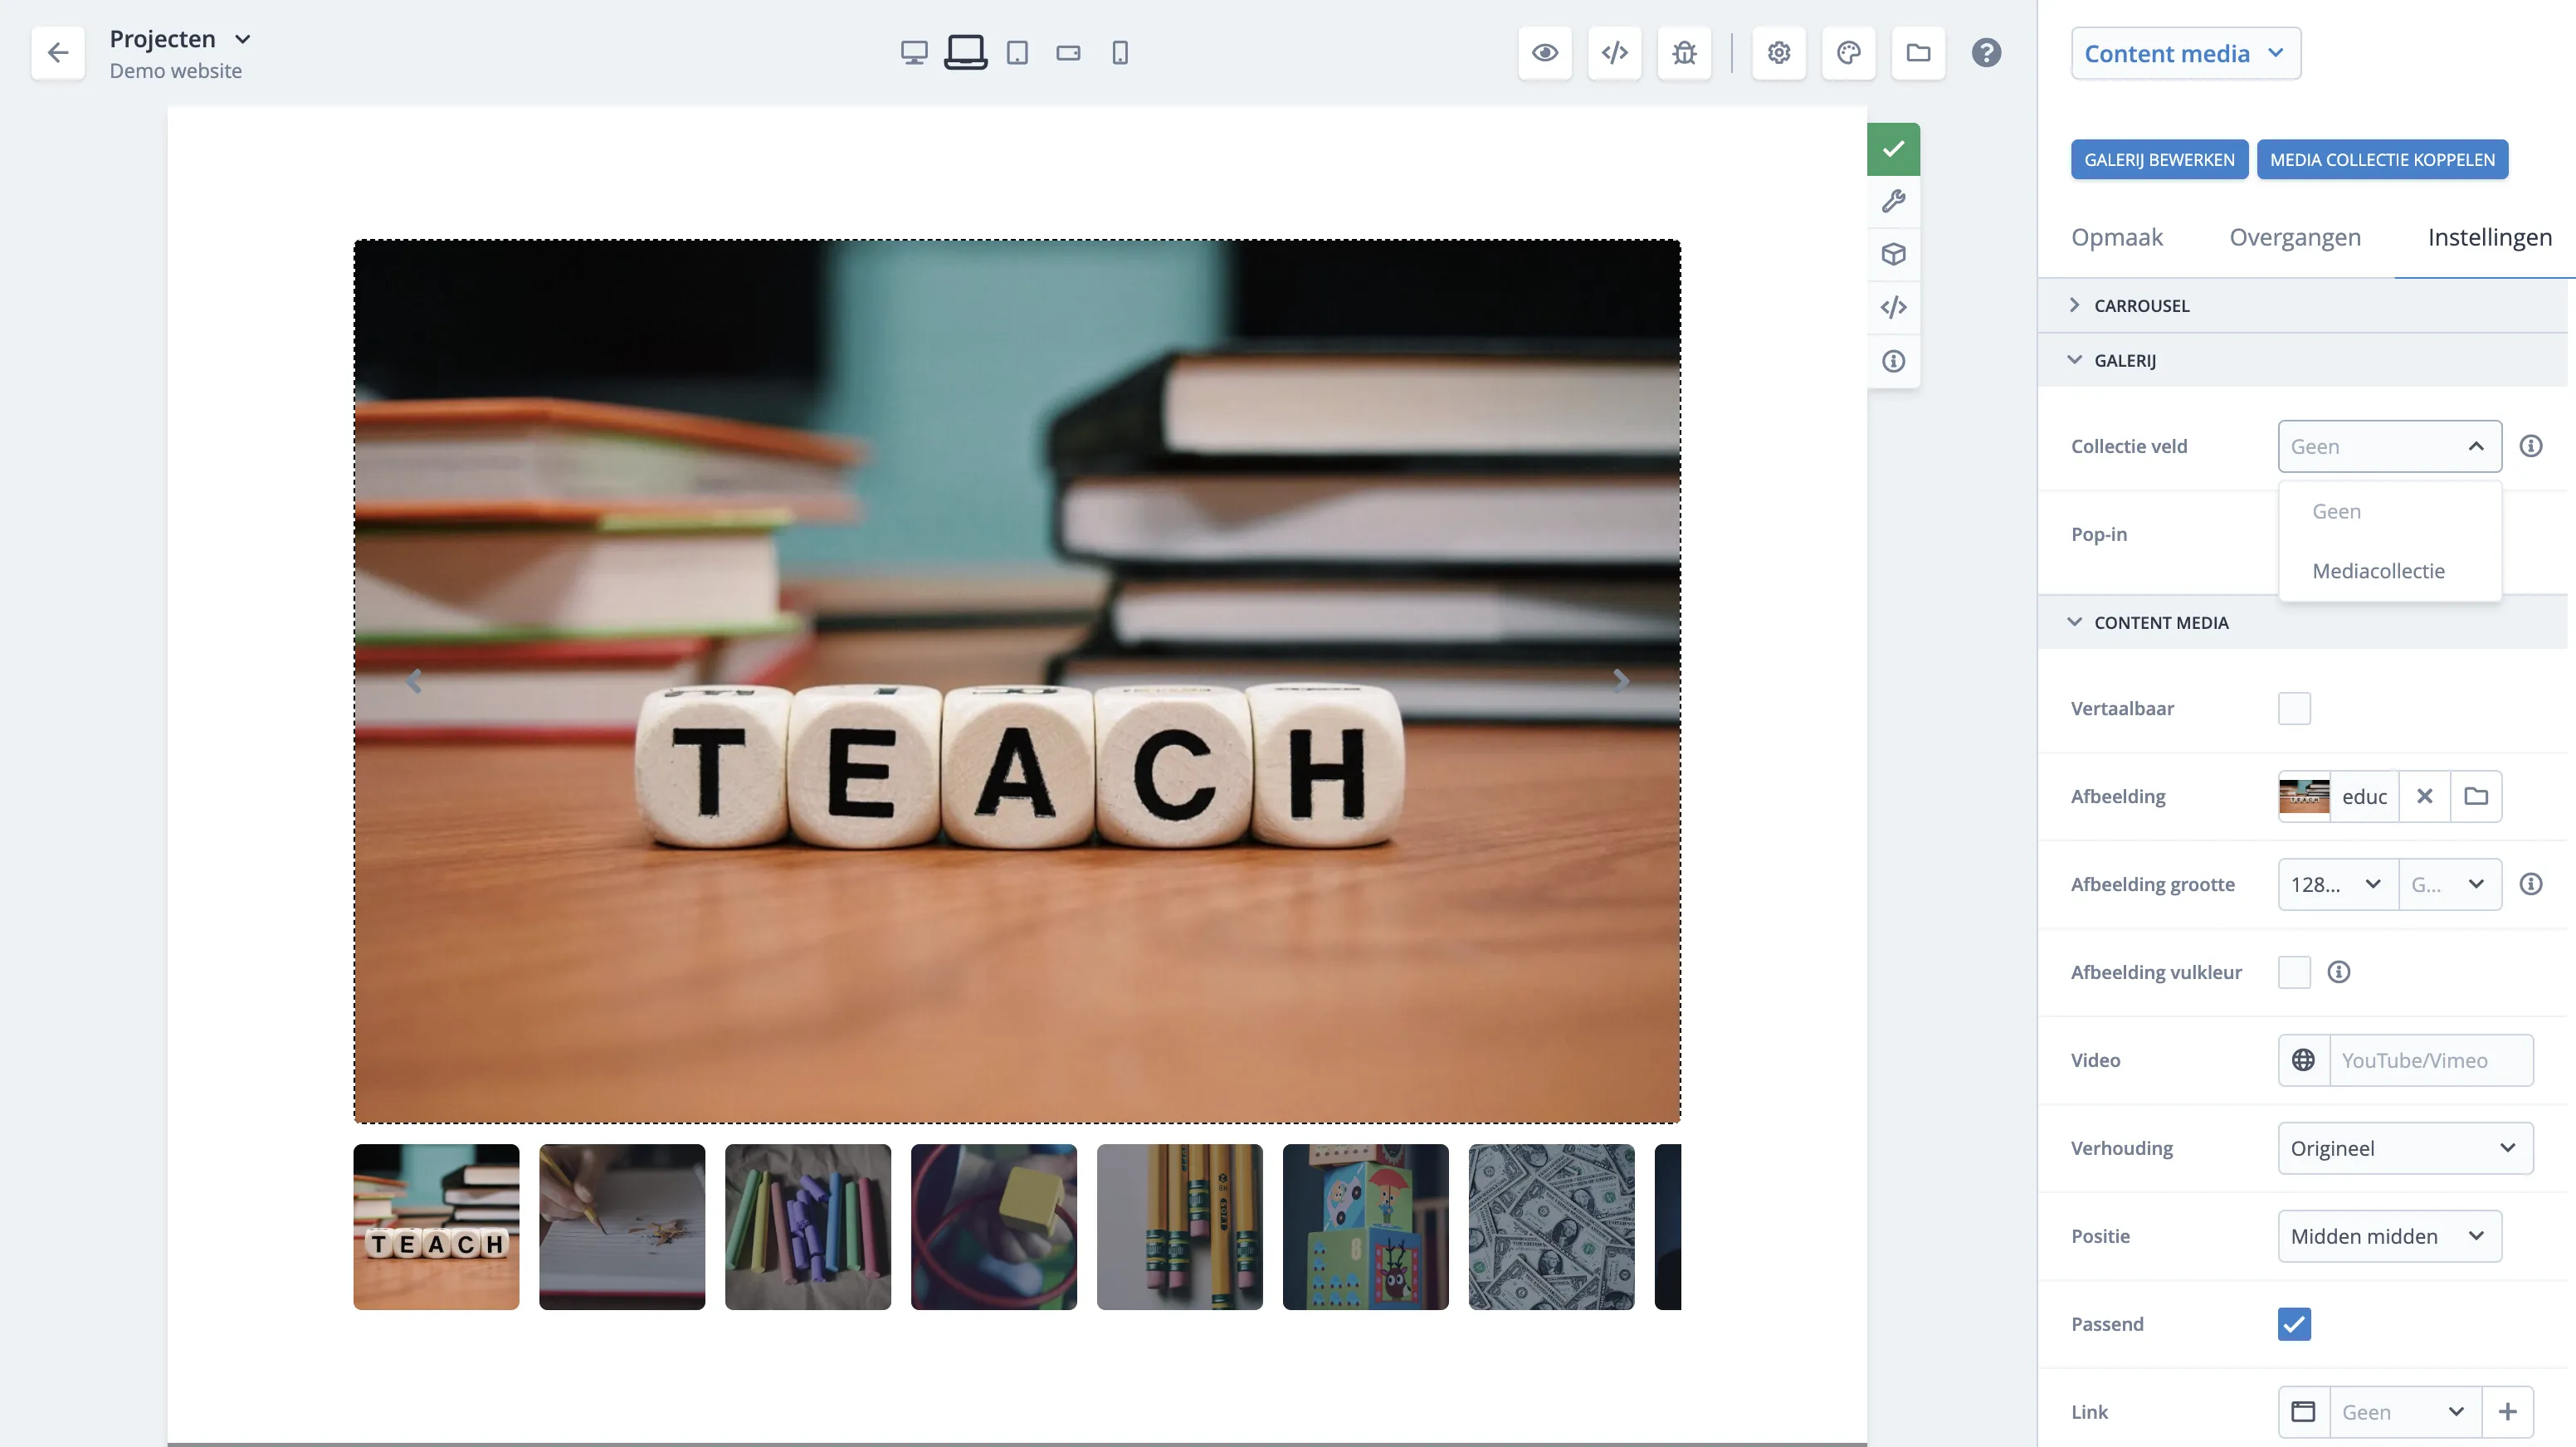Open the code view icon in top toolbar
This screenshot has height=1447, width=2576.
click(x=1614, y=53)
